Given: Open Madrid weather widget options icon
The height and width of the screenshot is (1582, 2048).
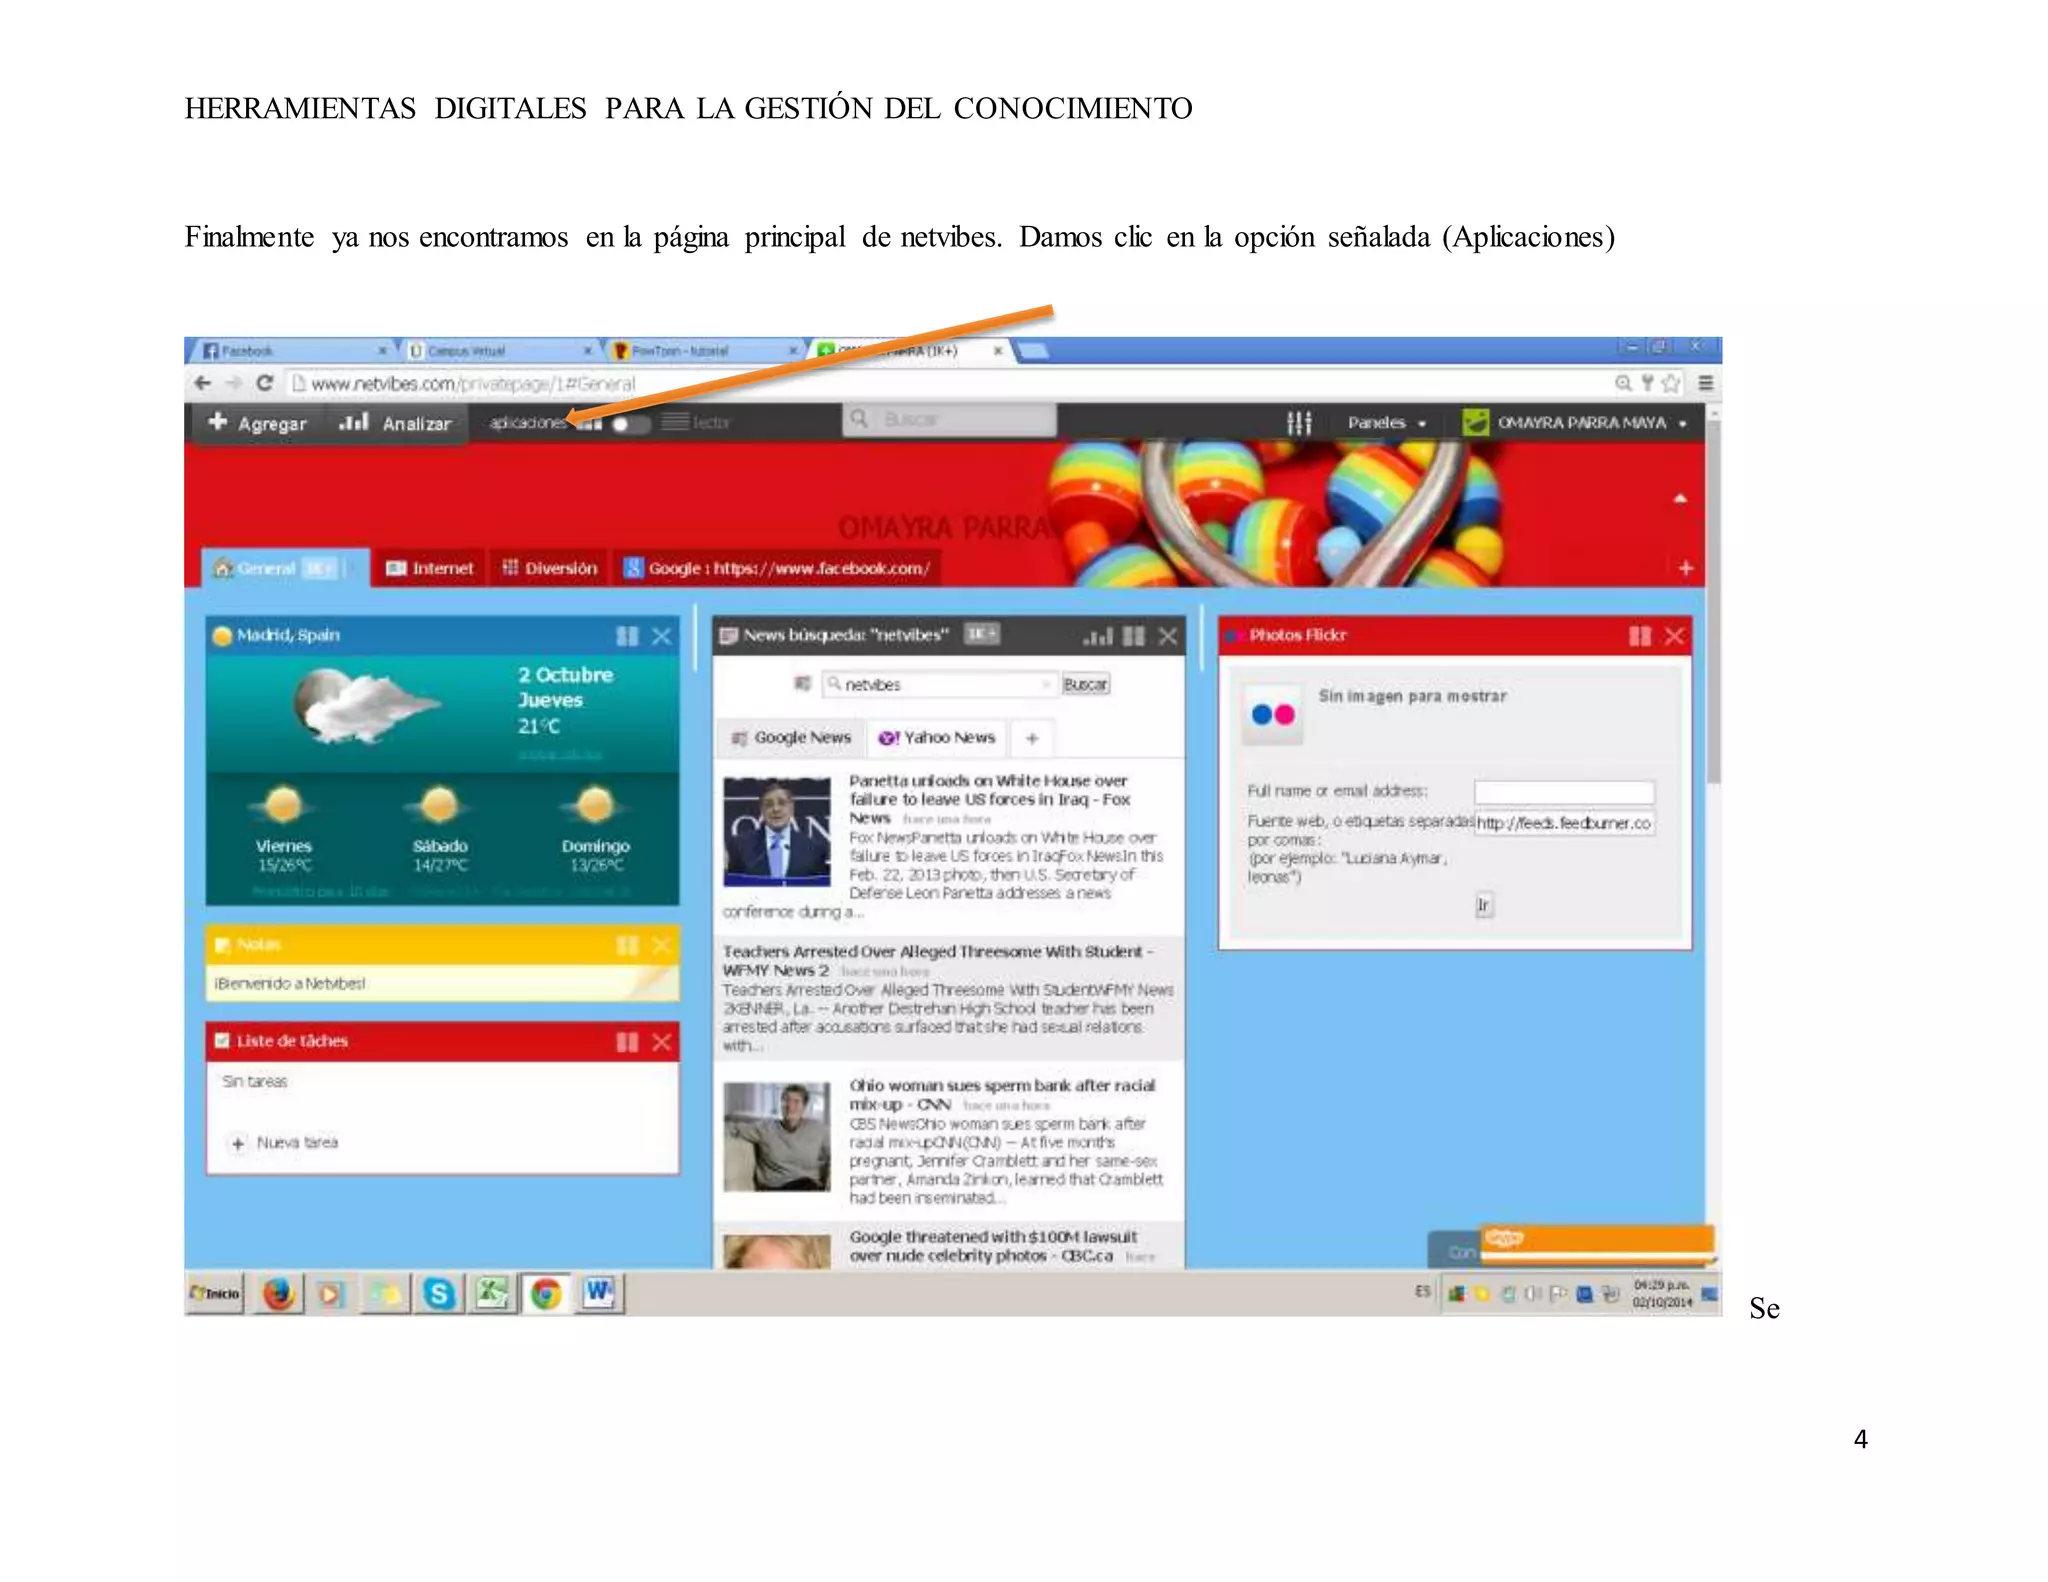Looking at the screenshot, I should [x=627, y=636].
